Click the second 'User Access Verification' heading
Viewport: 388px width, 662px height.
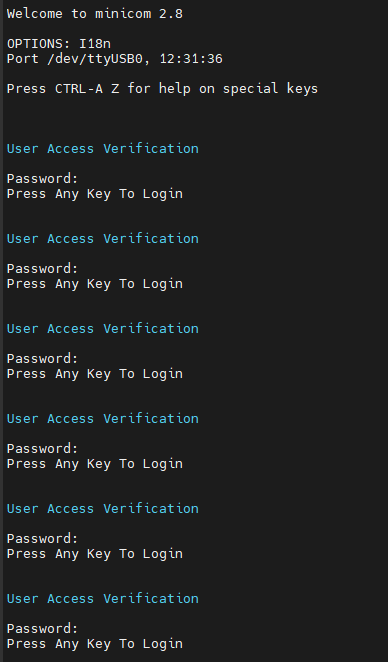pyautogui.click(x=103, y=239)
